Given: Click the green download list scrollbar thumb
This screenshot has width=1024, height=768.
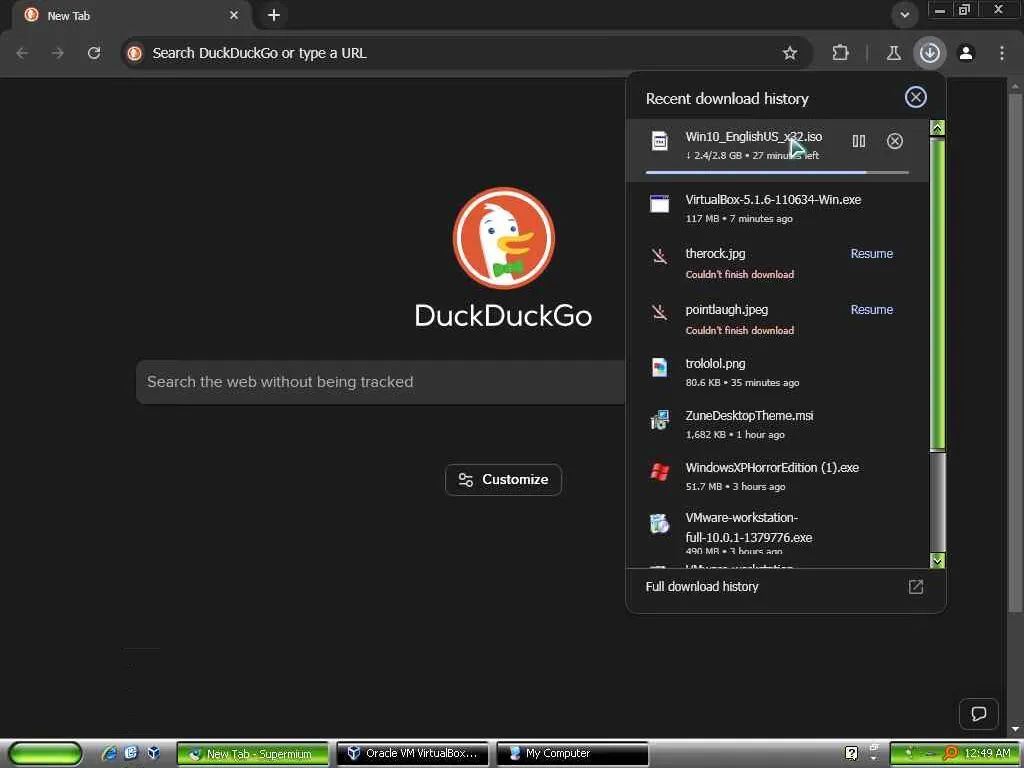Looking at the screenshot, I should click(x=937, y=293).
